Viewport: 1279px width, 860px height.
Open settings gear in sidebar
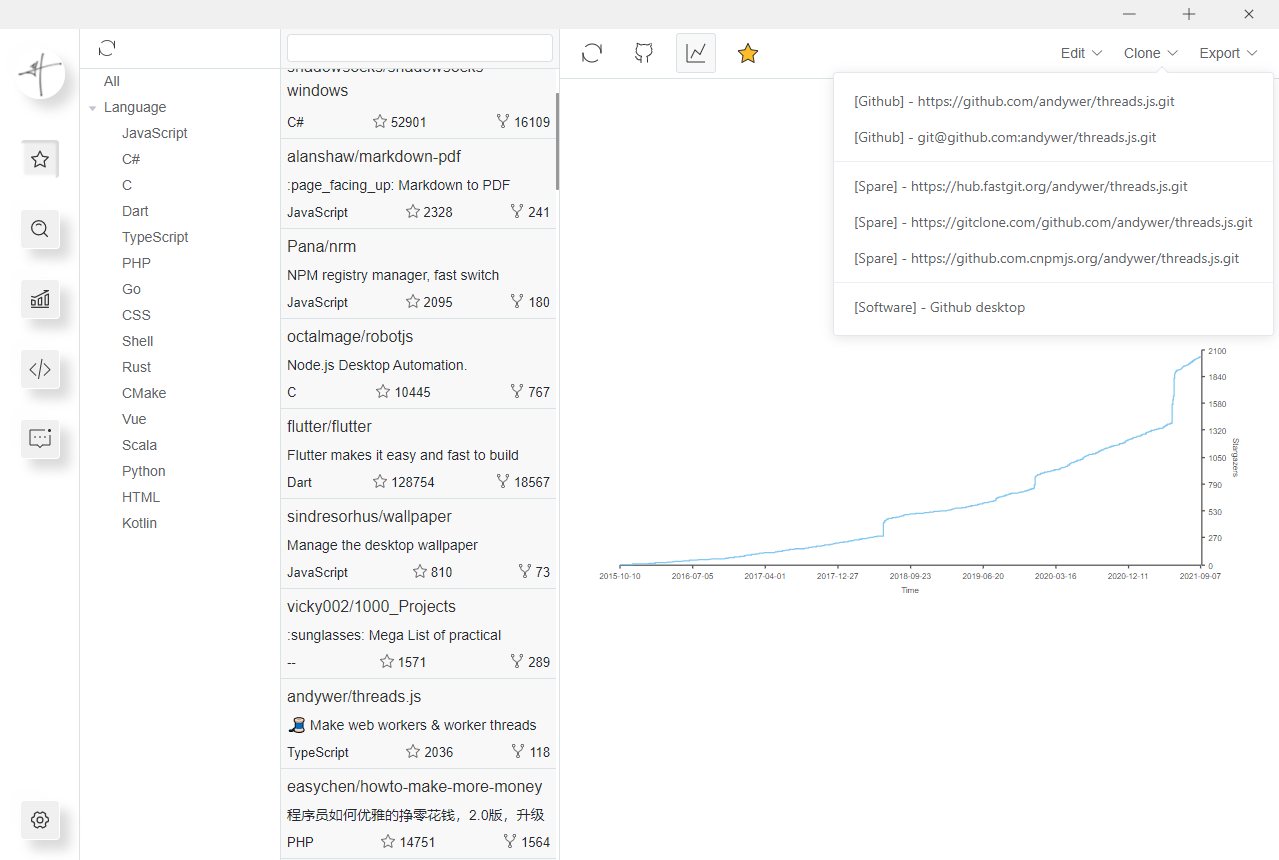pyautogui.click(x=40, y=820)
